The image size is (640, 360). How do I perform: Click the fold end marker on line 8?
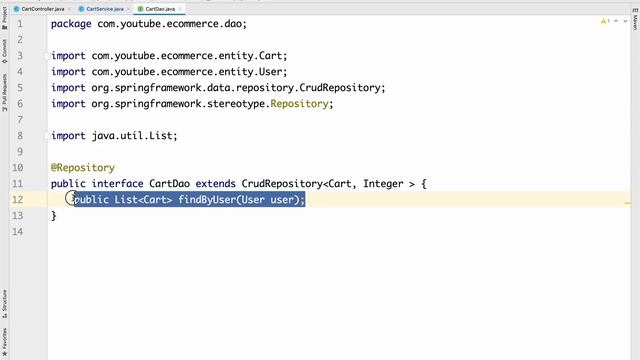pos(47,136)
